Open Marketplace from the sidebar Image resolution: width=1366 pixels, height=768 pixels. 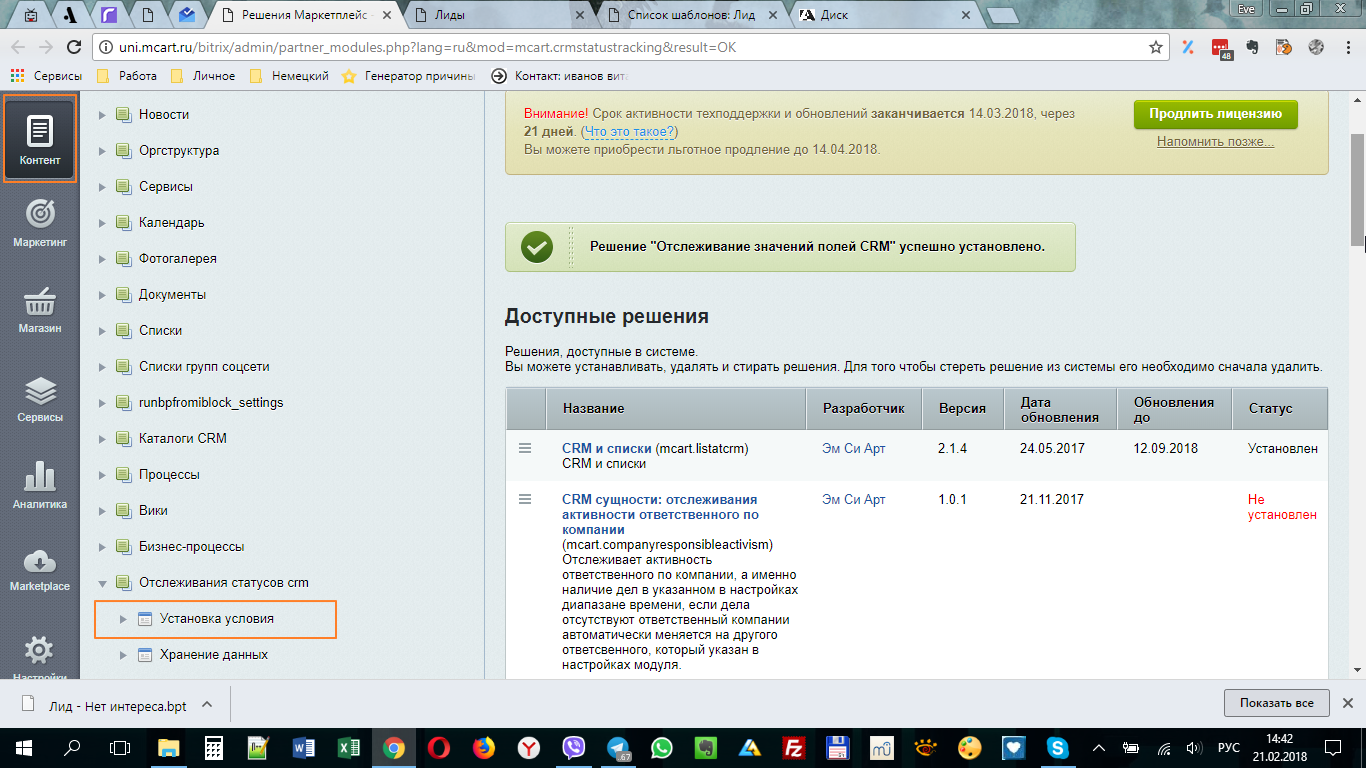40,570
